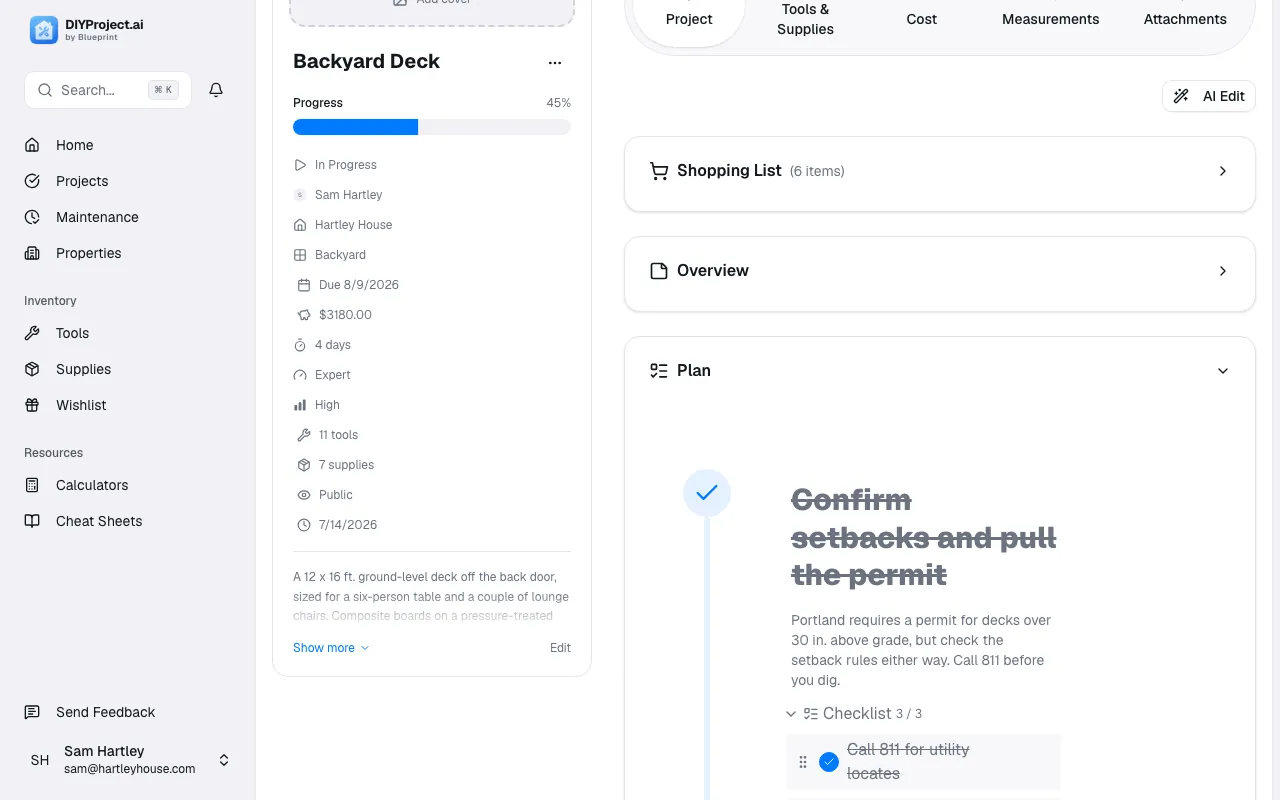Image resolution: width=1280 pixels, height=800 pixels.
Task: Click the 7/14/2026 date text
Action: tap(348, 525)
